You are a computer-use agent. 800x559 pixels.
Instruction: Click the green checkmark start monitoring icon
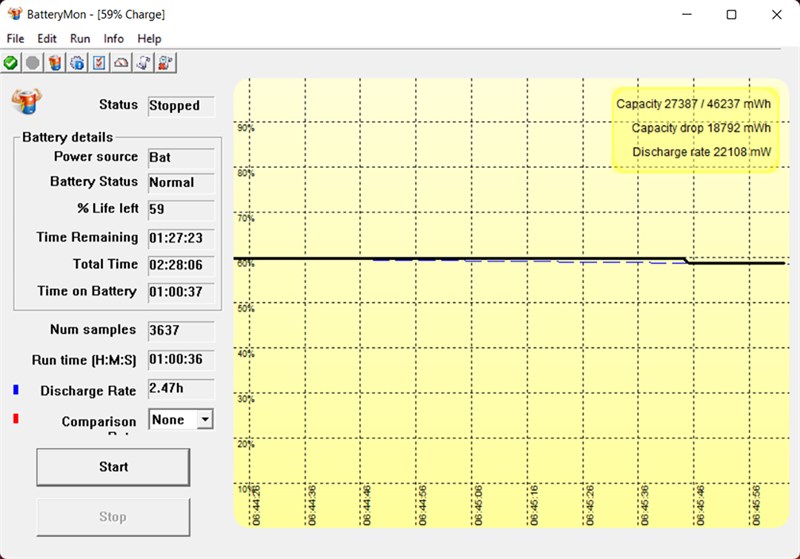pyautogui.click(x=11, y=63)
